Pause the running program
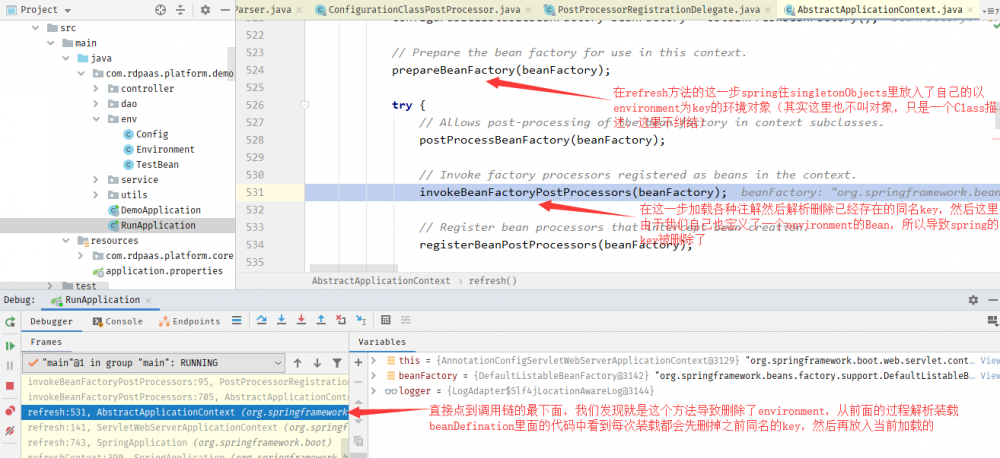 coord(10,366)
